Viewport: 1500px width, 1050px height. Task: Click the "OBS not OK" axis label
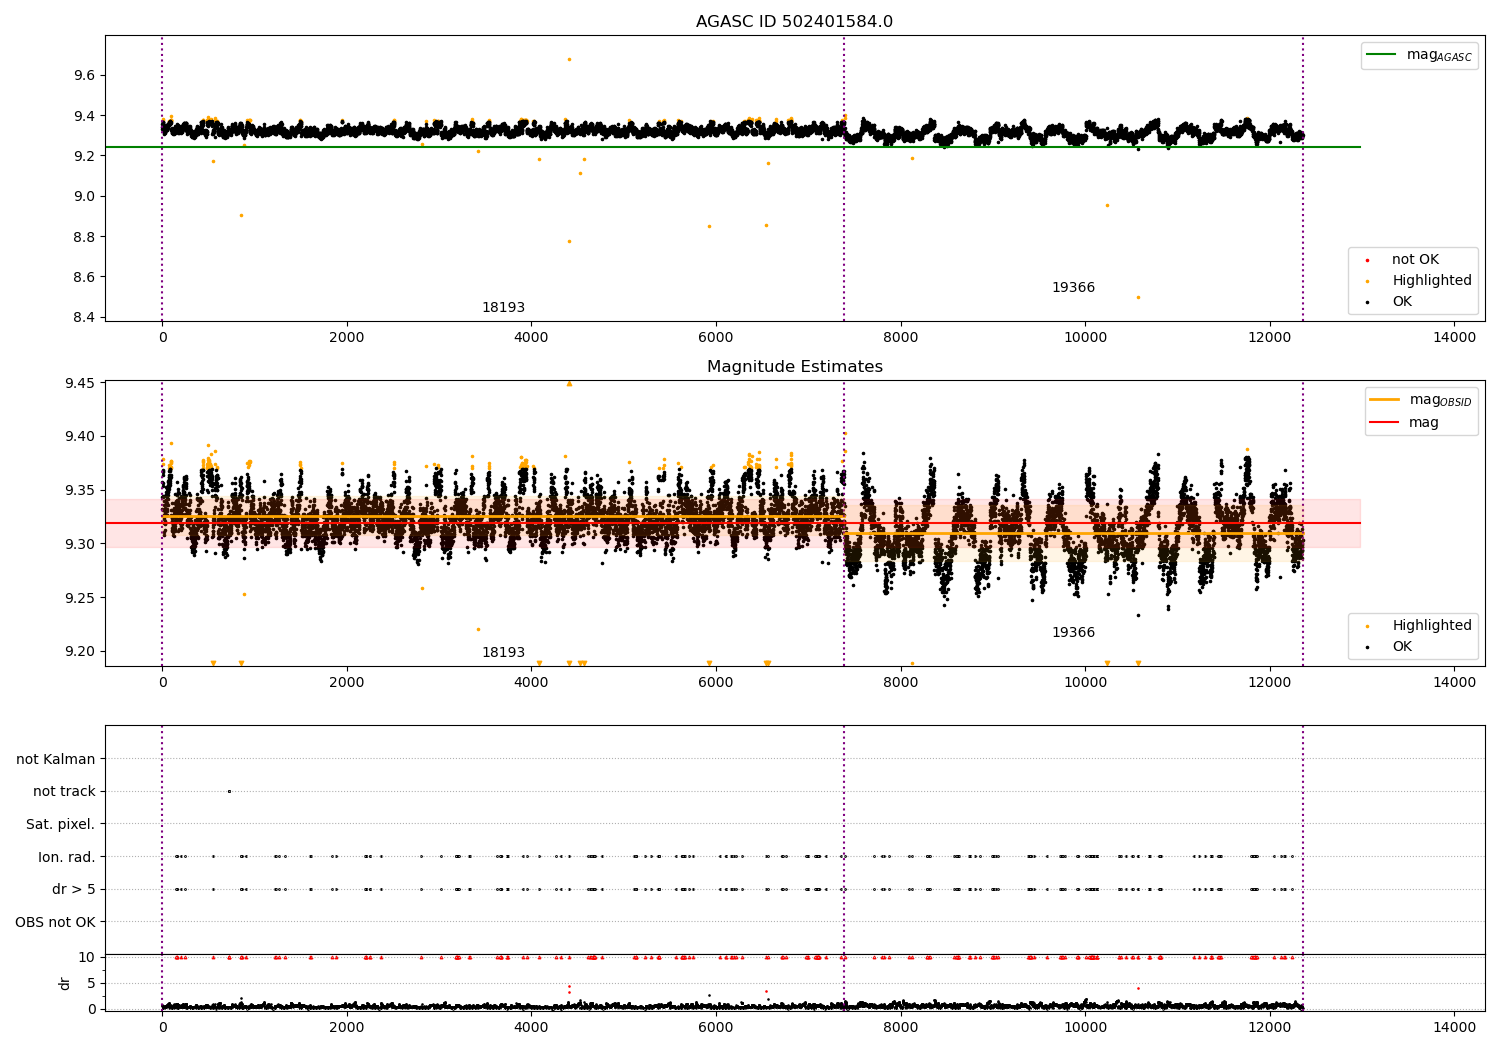pyautogui.click(x=55, y=922)
